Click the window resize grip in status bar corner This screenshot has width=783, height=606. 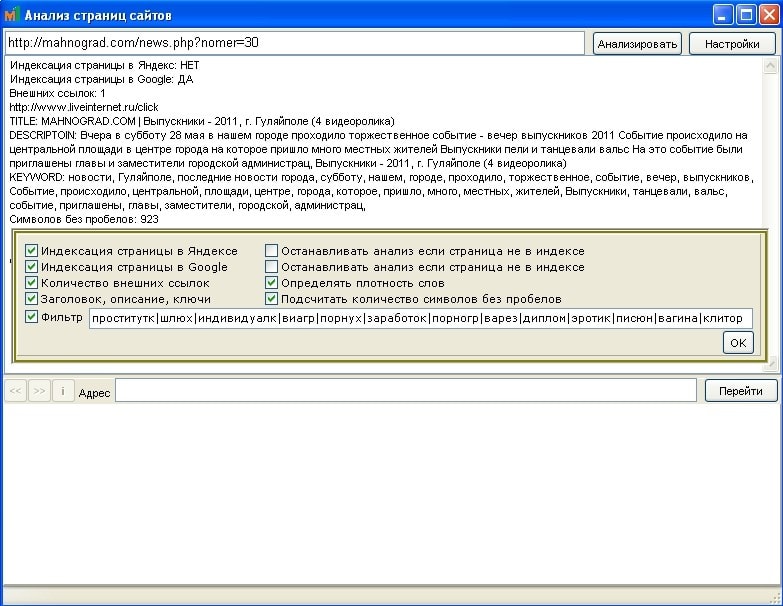[775, 598]
